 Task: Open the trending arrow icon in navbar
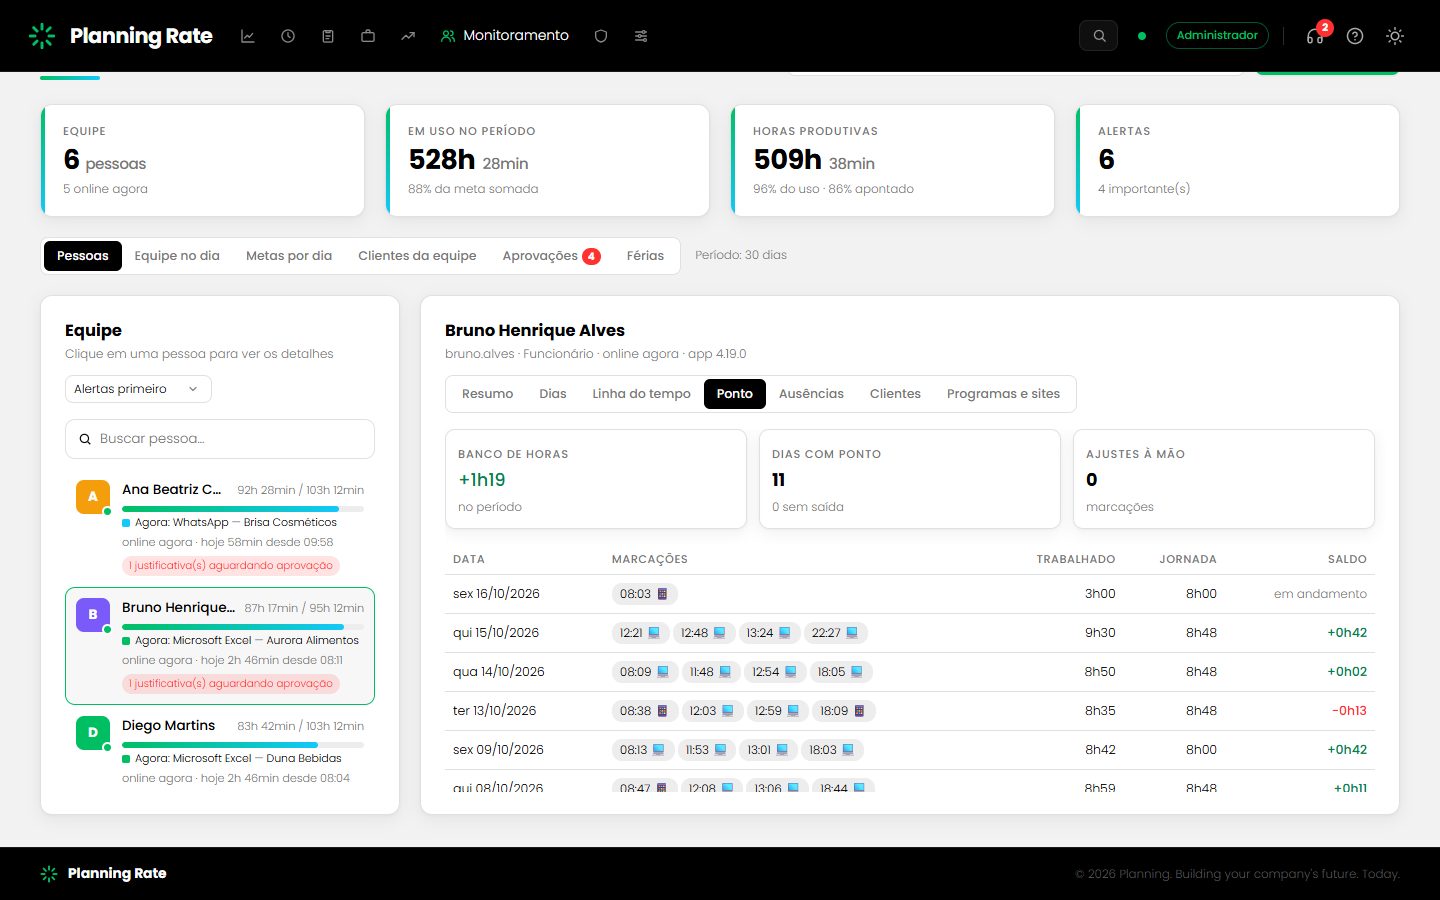408,36
